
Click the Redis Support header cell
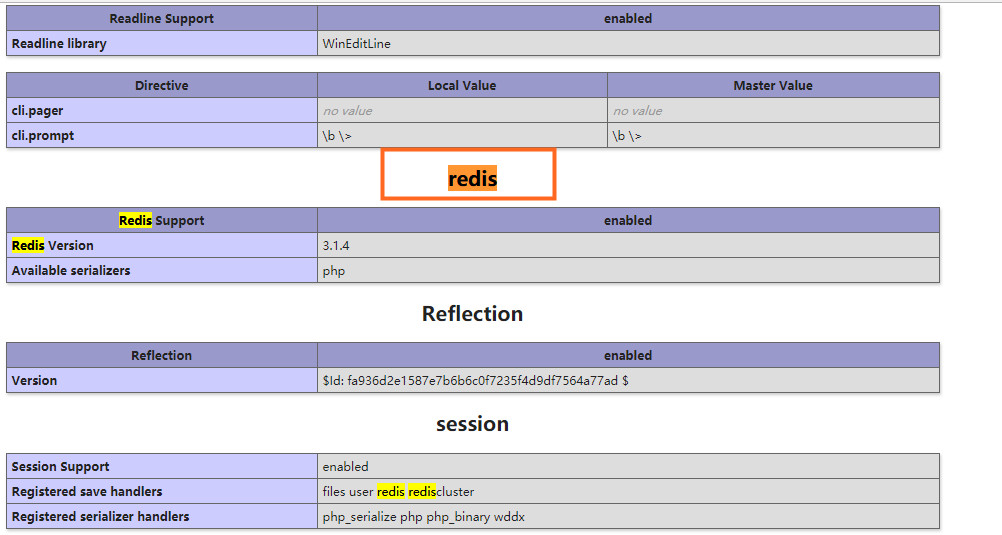click(x=161, y=221)
